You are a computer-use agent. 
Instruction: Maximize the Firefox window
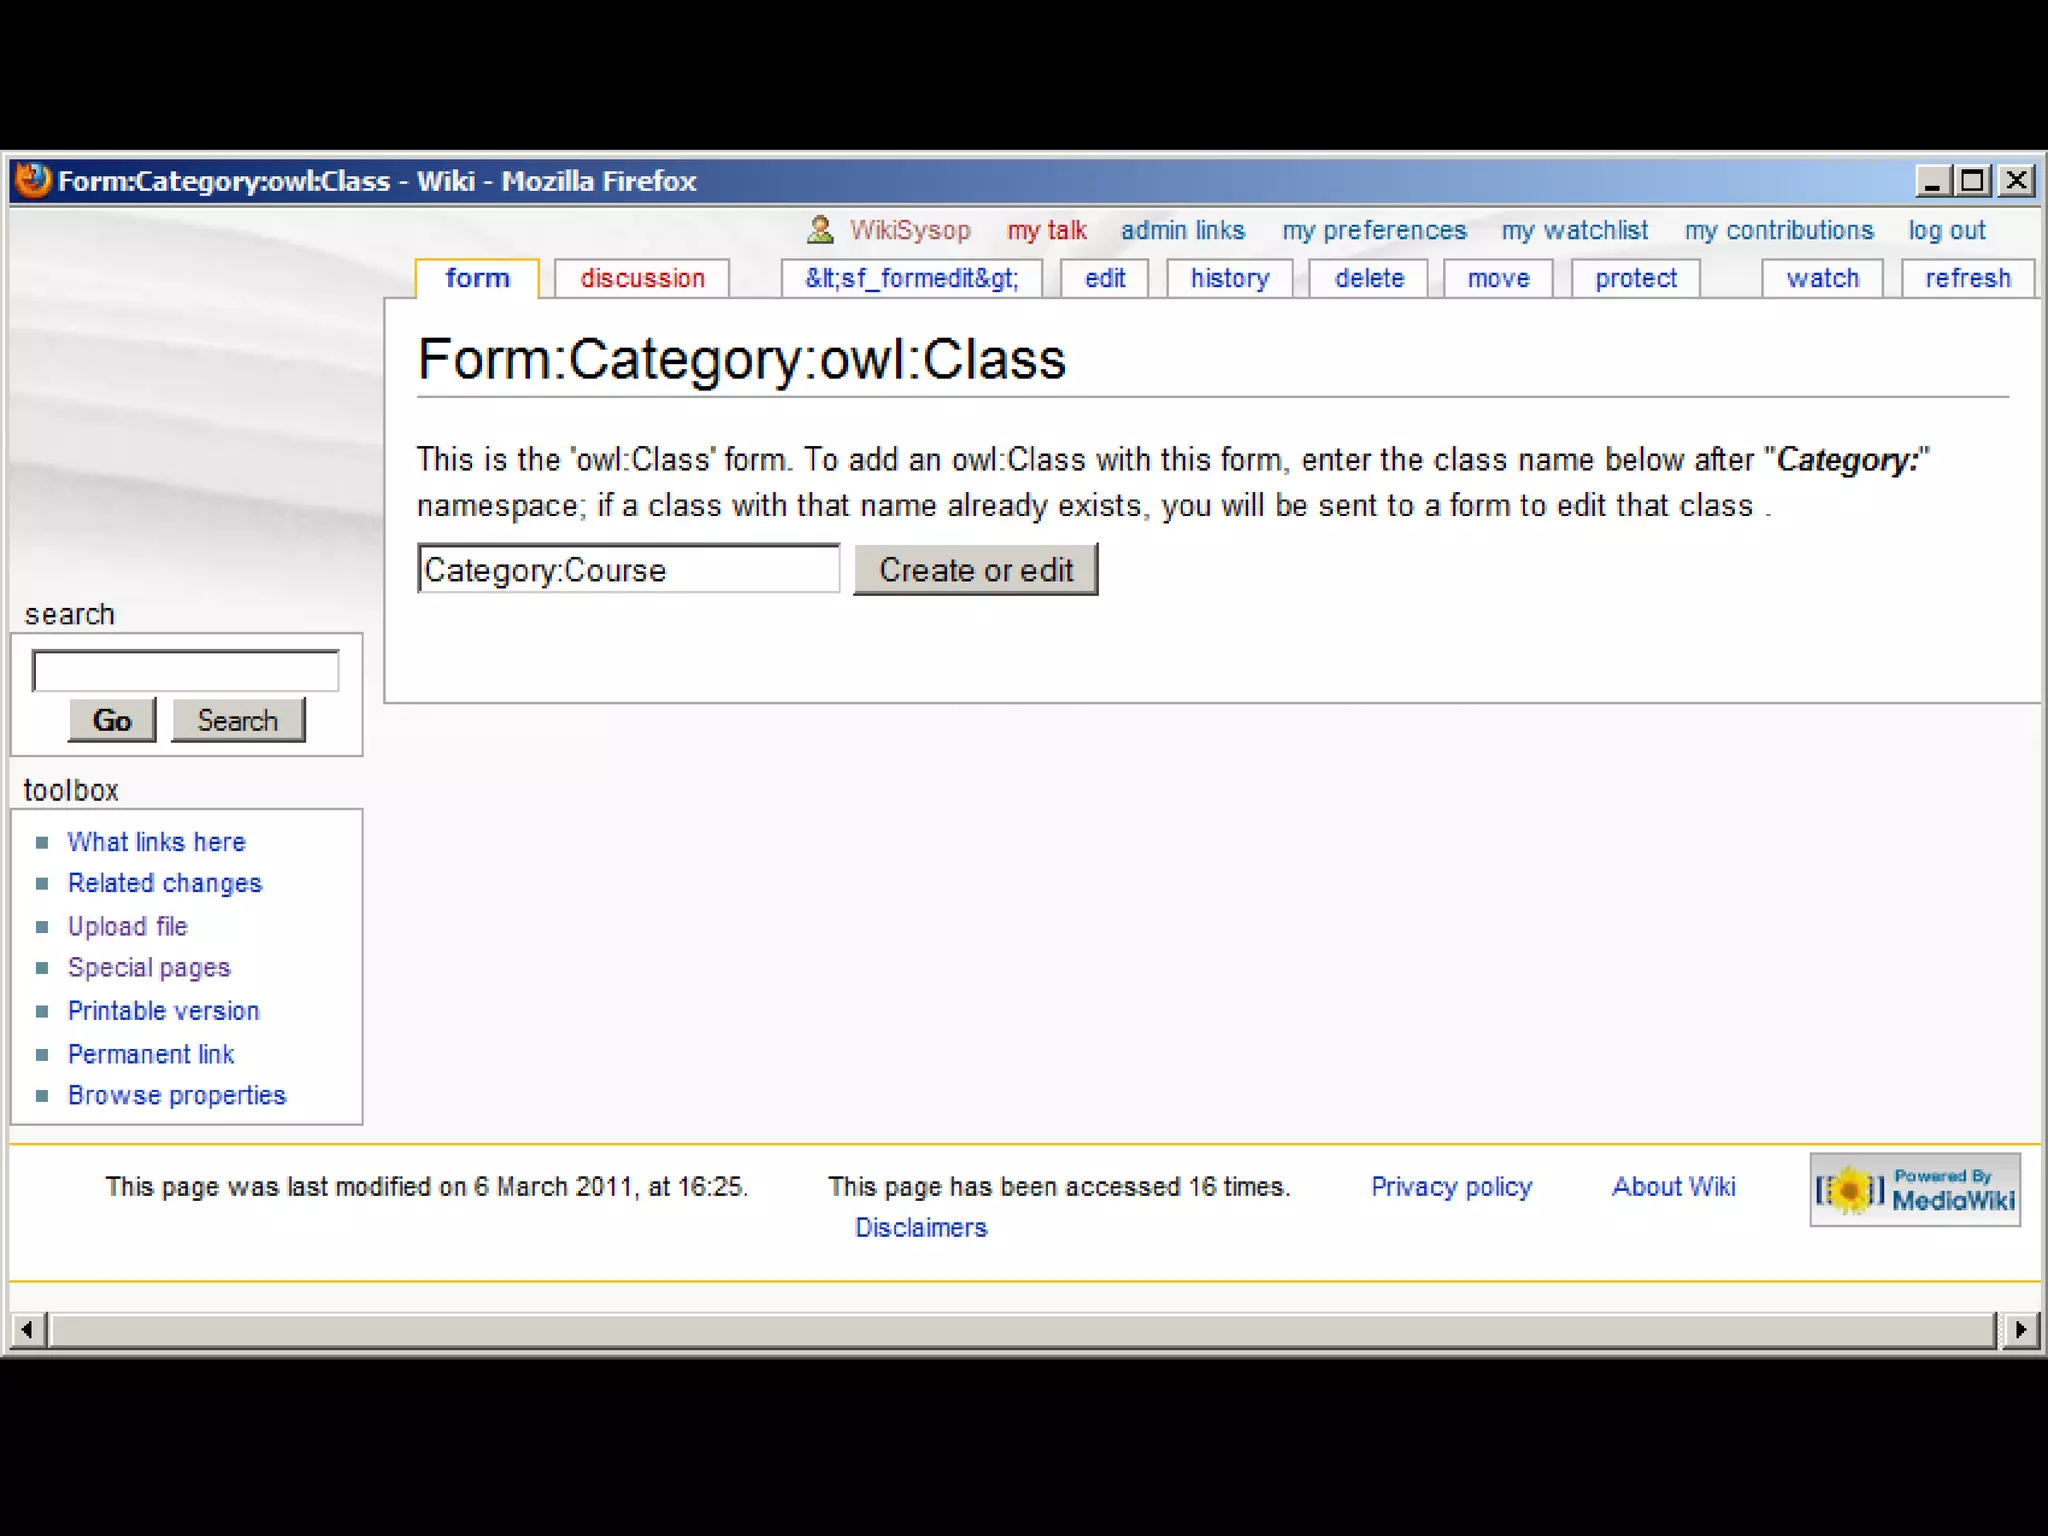(x=1972, y=181)
